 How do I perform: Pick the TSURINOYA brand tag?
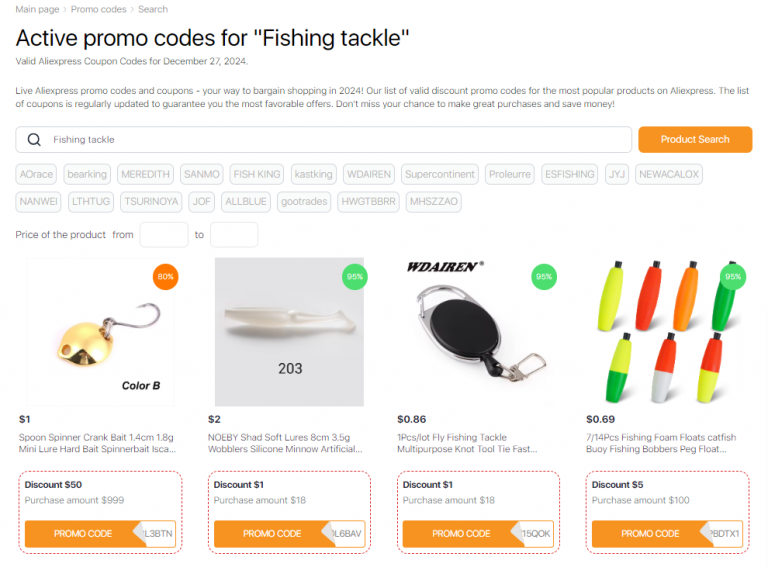pyautogui.click(x=151, y=201)
